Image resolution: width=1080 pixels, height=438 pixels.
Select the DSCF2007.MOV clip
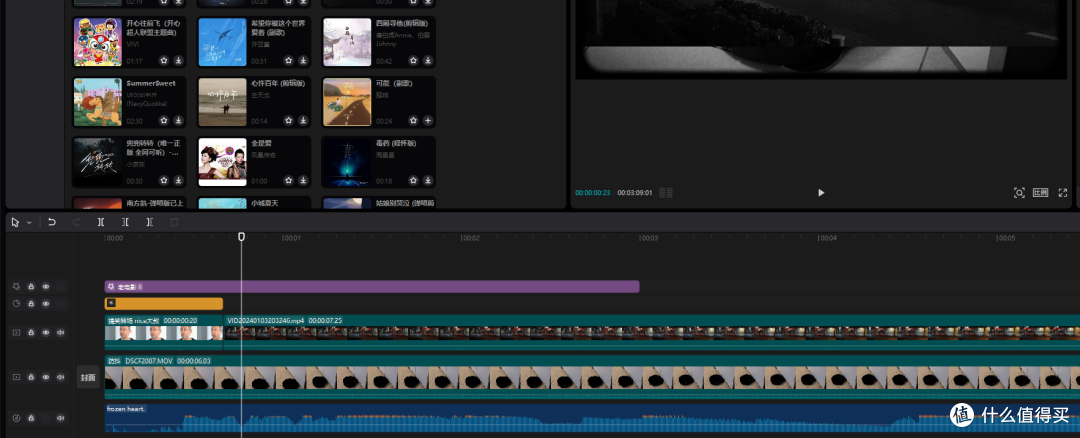pos(592,377)
